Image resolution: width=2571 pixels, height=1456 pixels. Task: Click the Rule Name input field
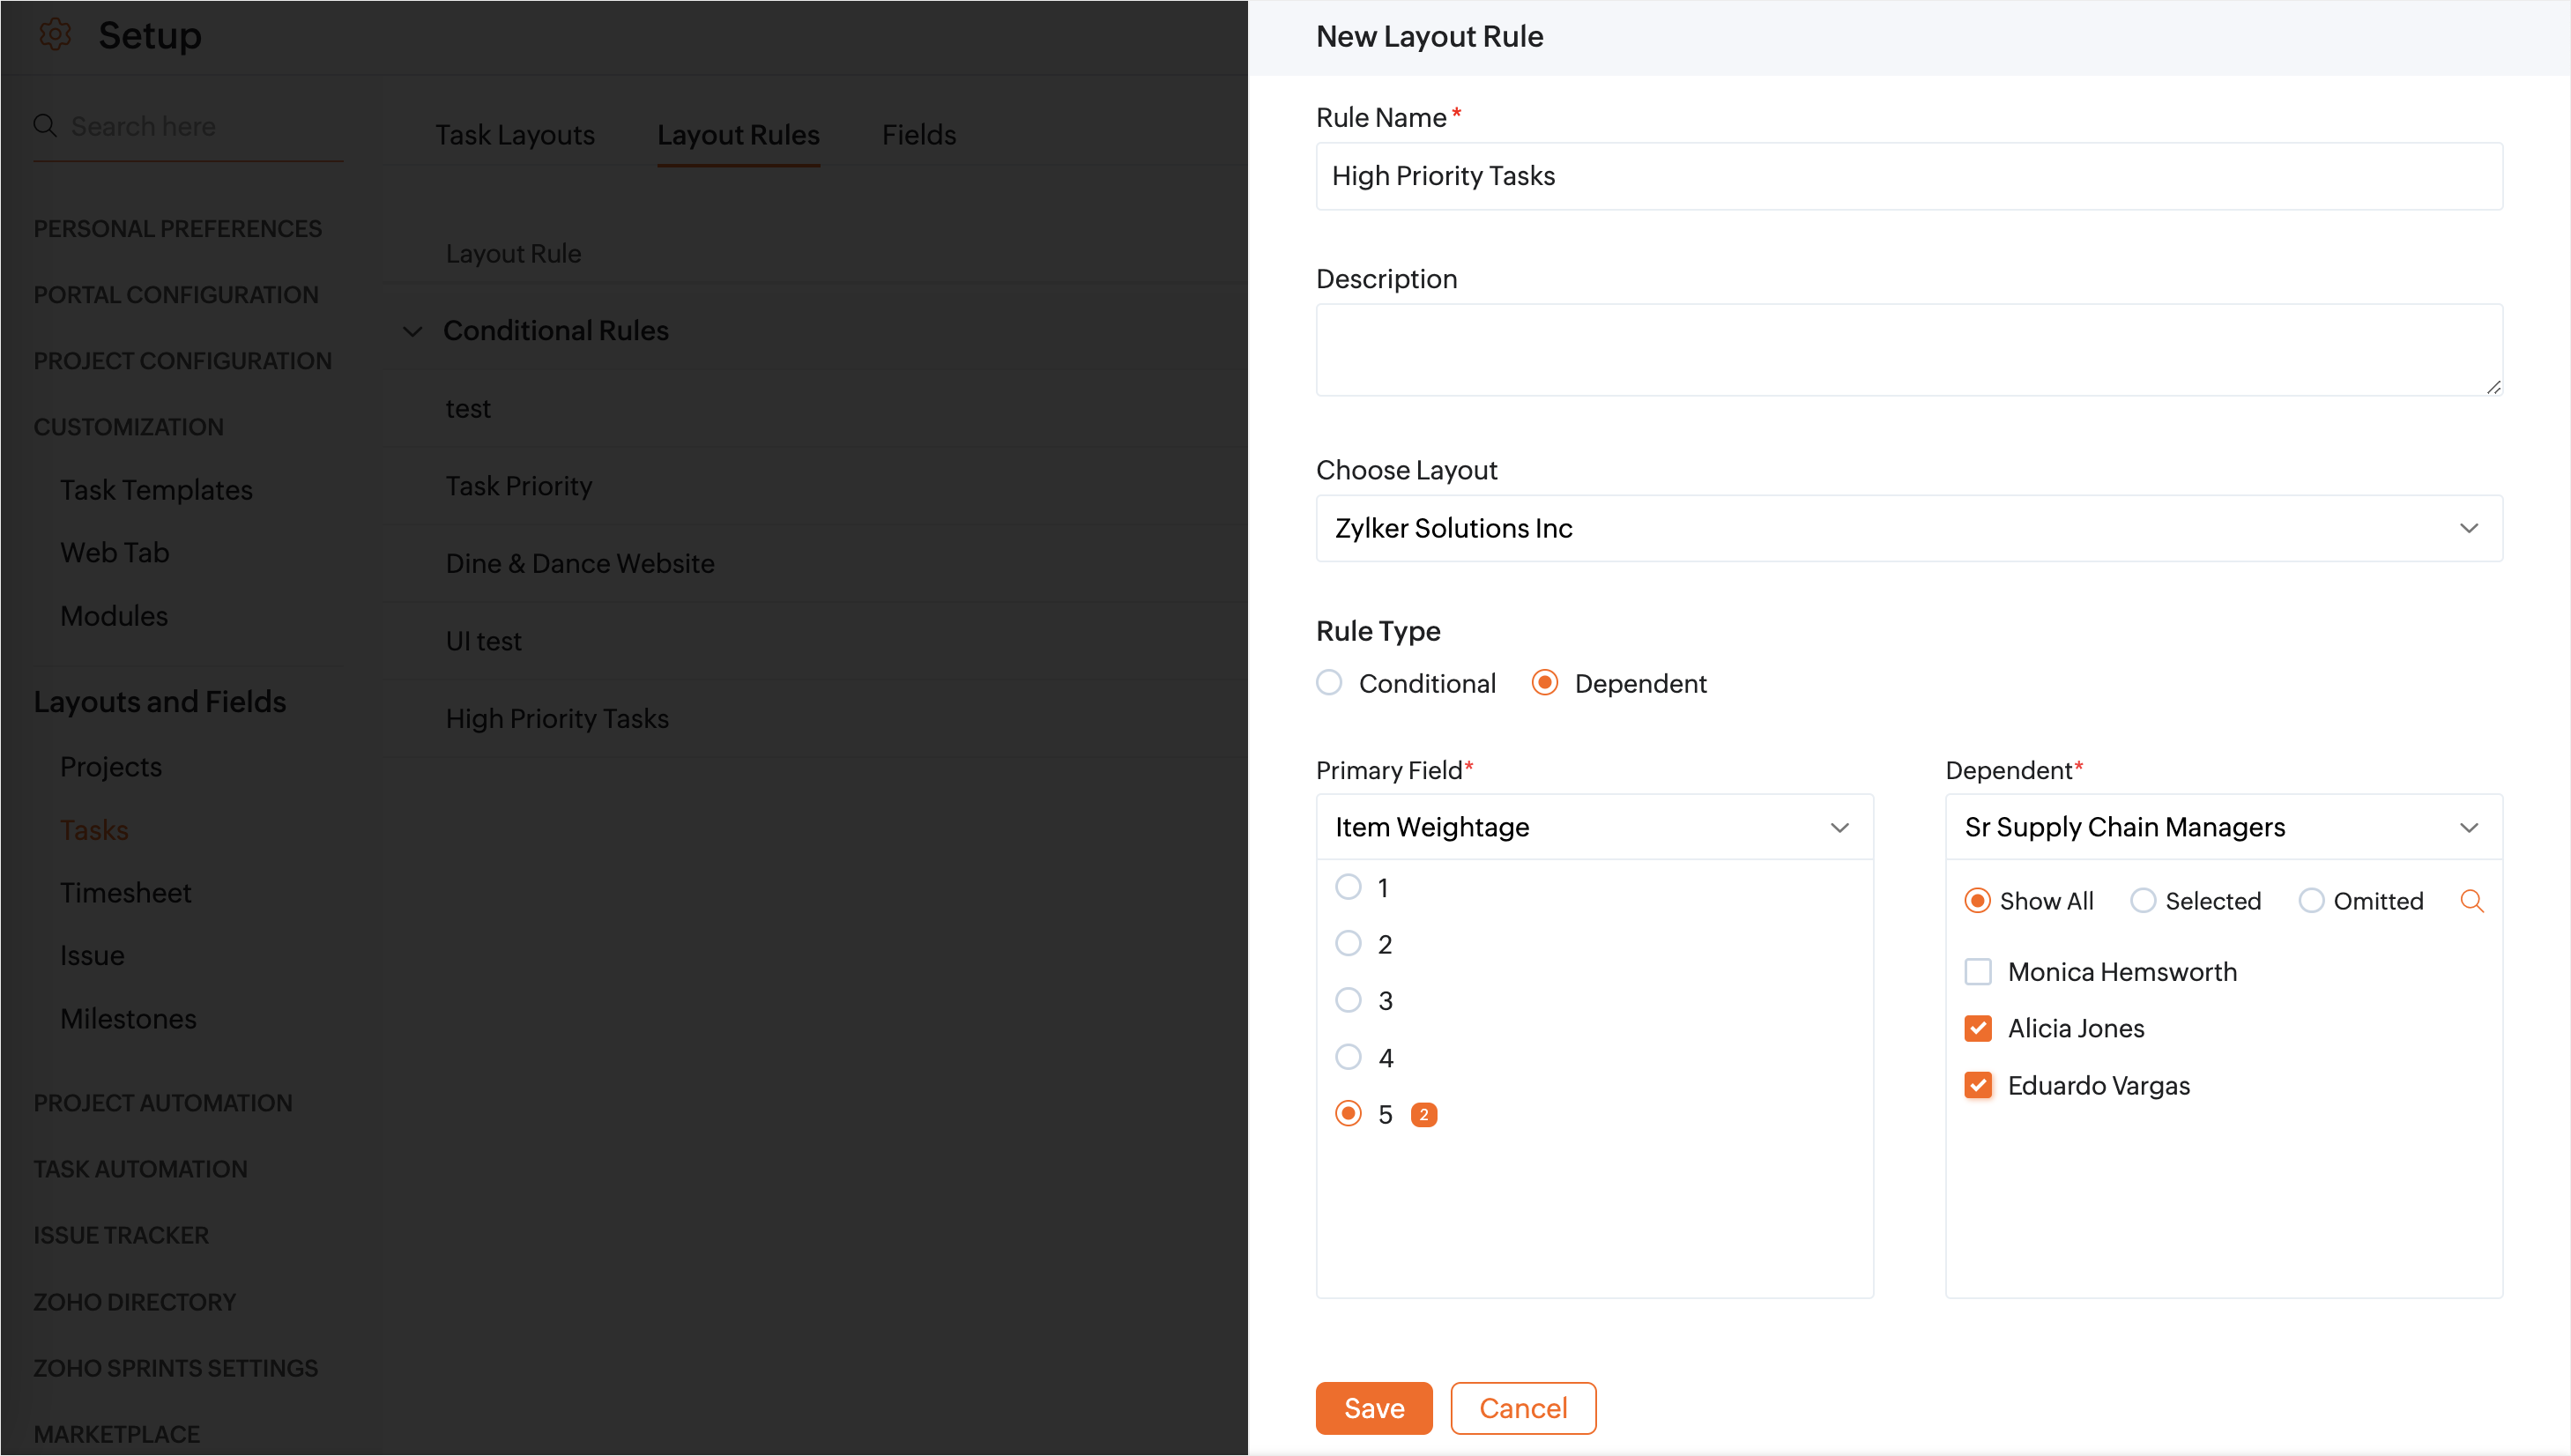[1908, 176]
